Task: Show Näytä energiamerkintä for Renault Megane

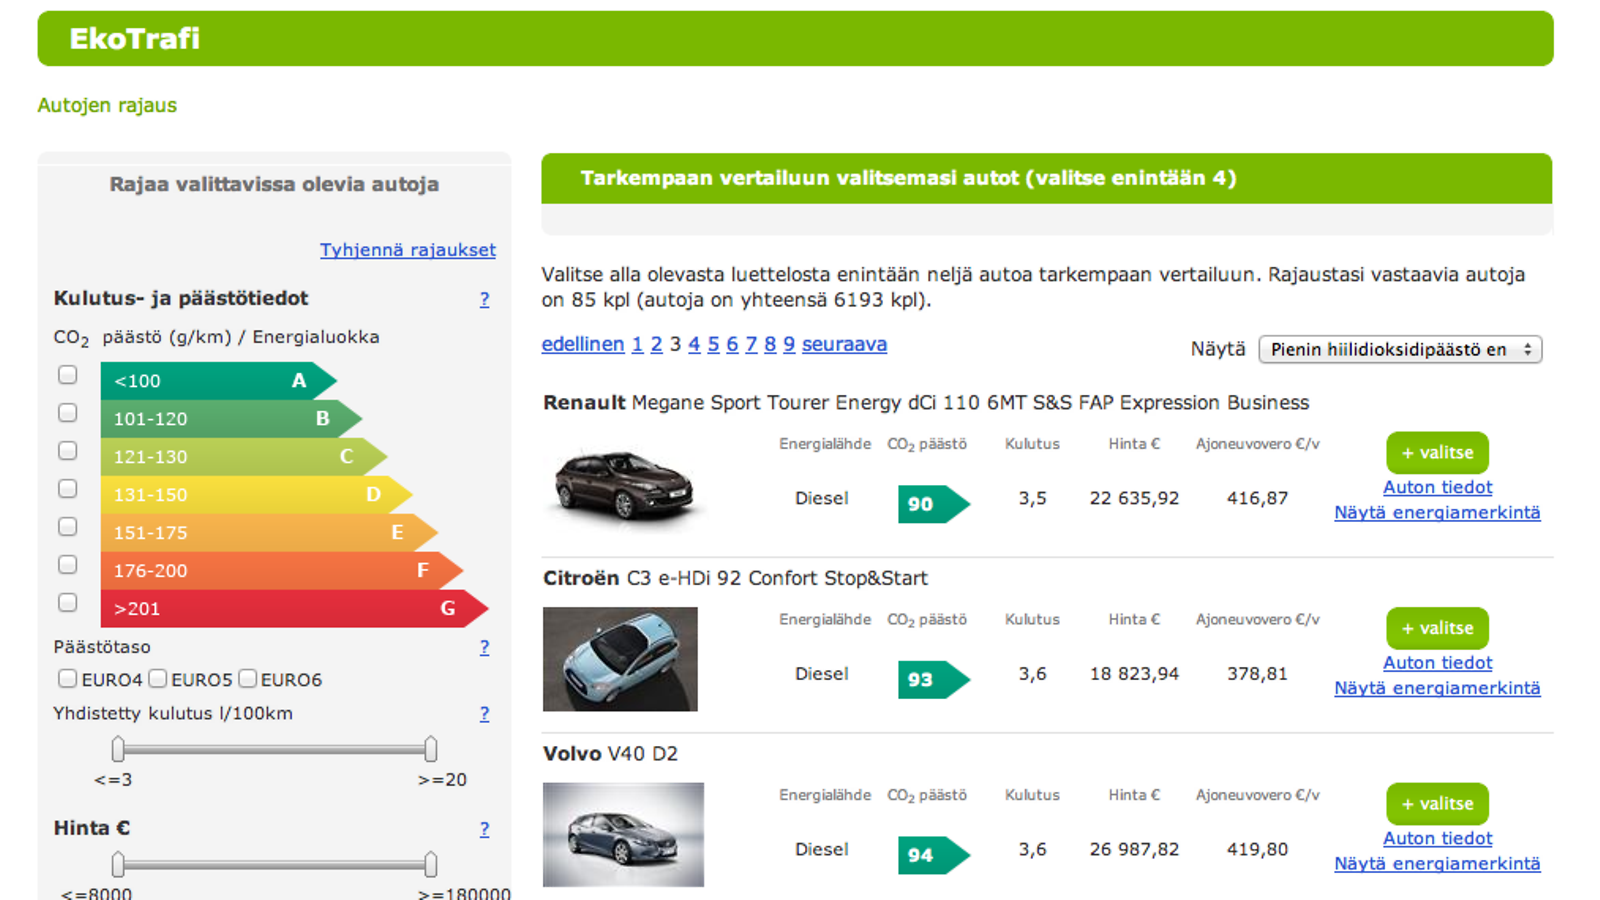Action: (1437, 513)
